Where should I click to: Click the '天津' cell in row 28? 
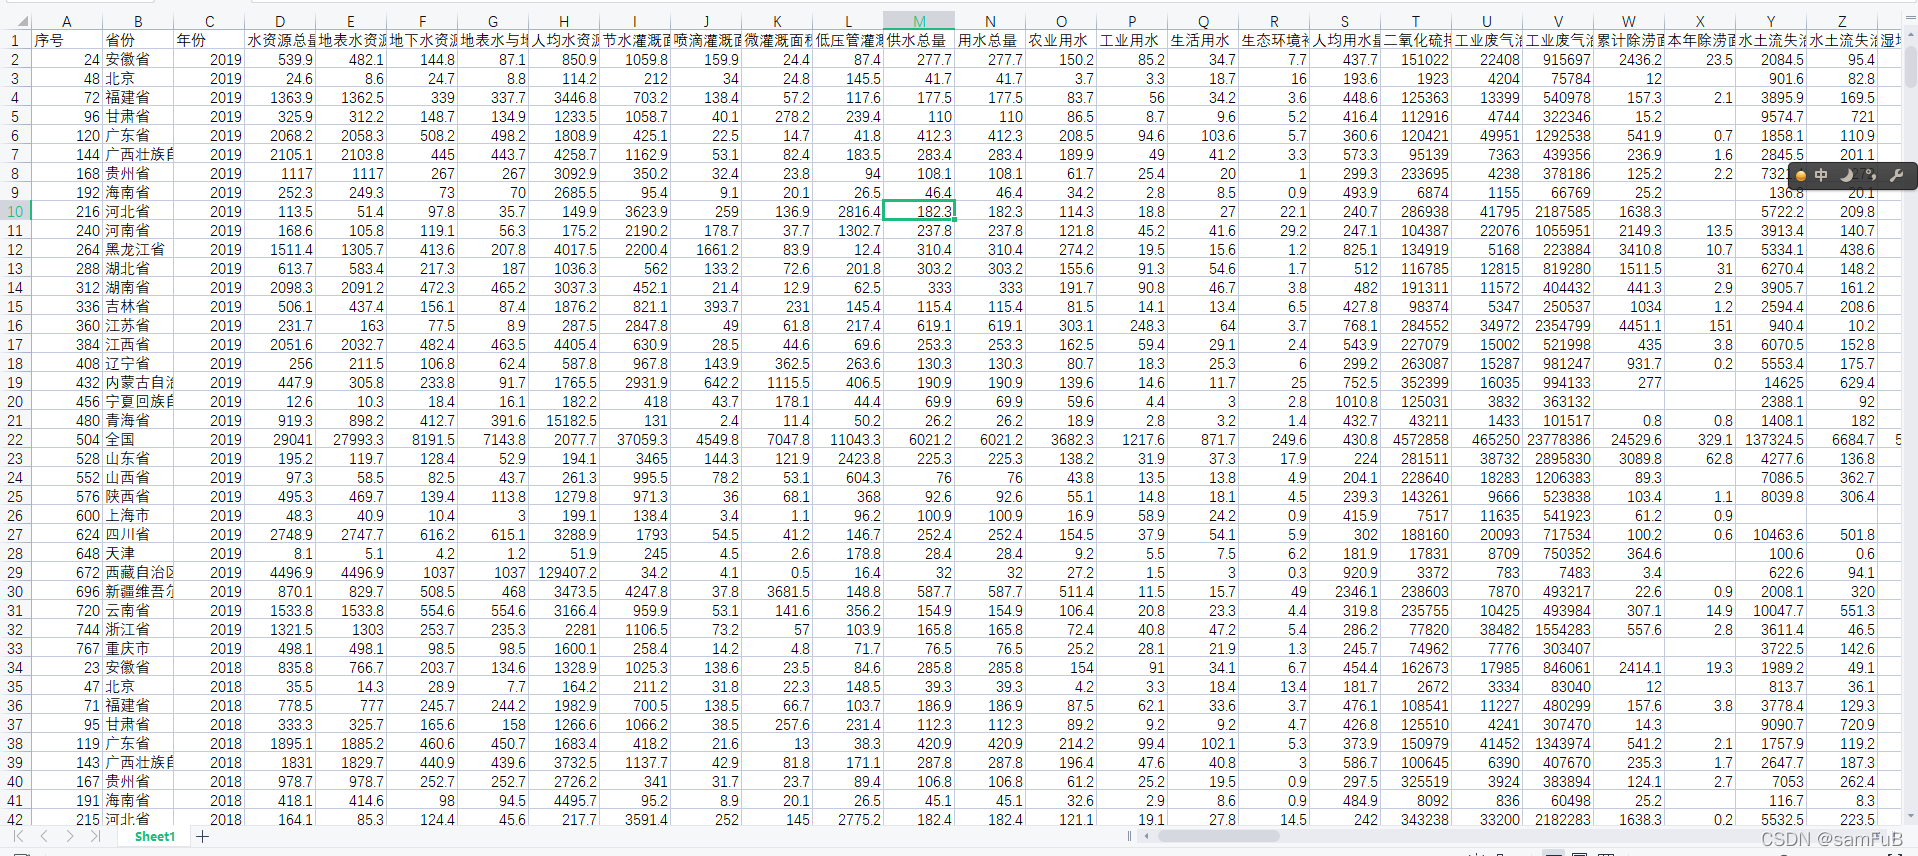pyautogui.click(x=138, y=553)
